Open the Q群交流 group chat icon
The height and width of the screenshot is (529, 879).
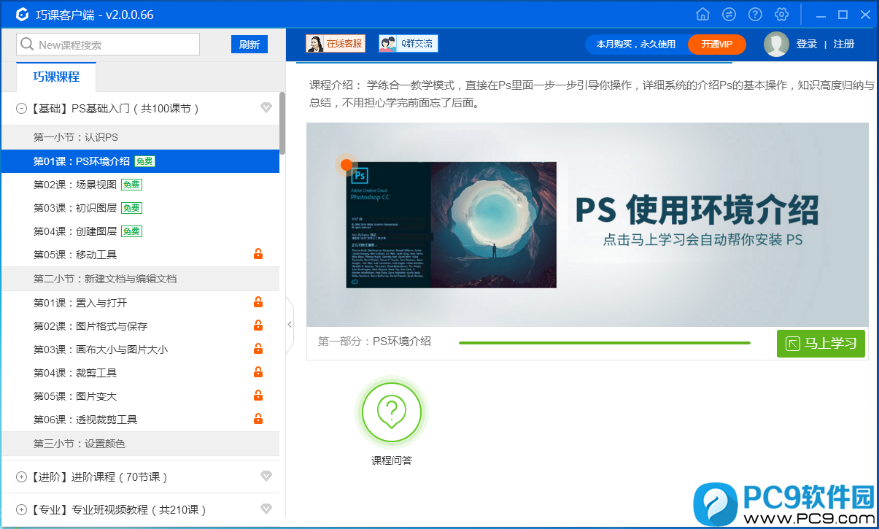point(408,44)
